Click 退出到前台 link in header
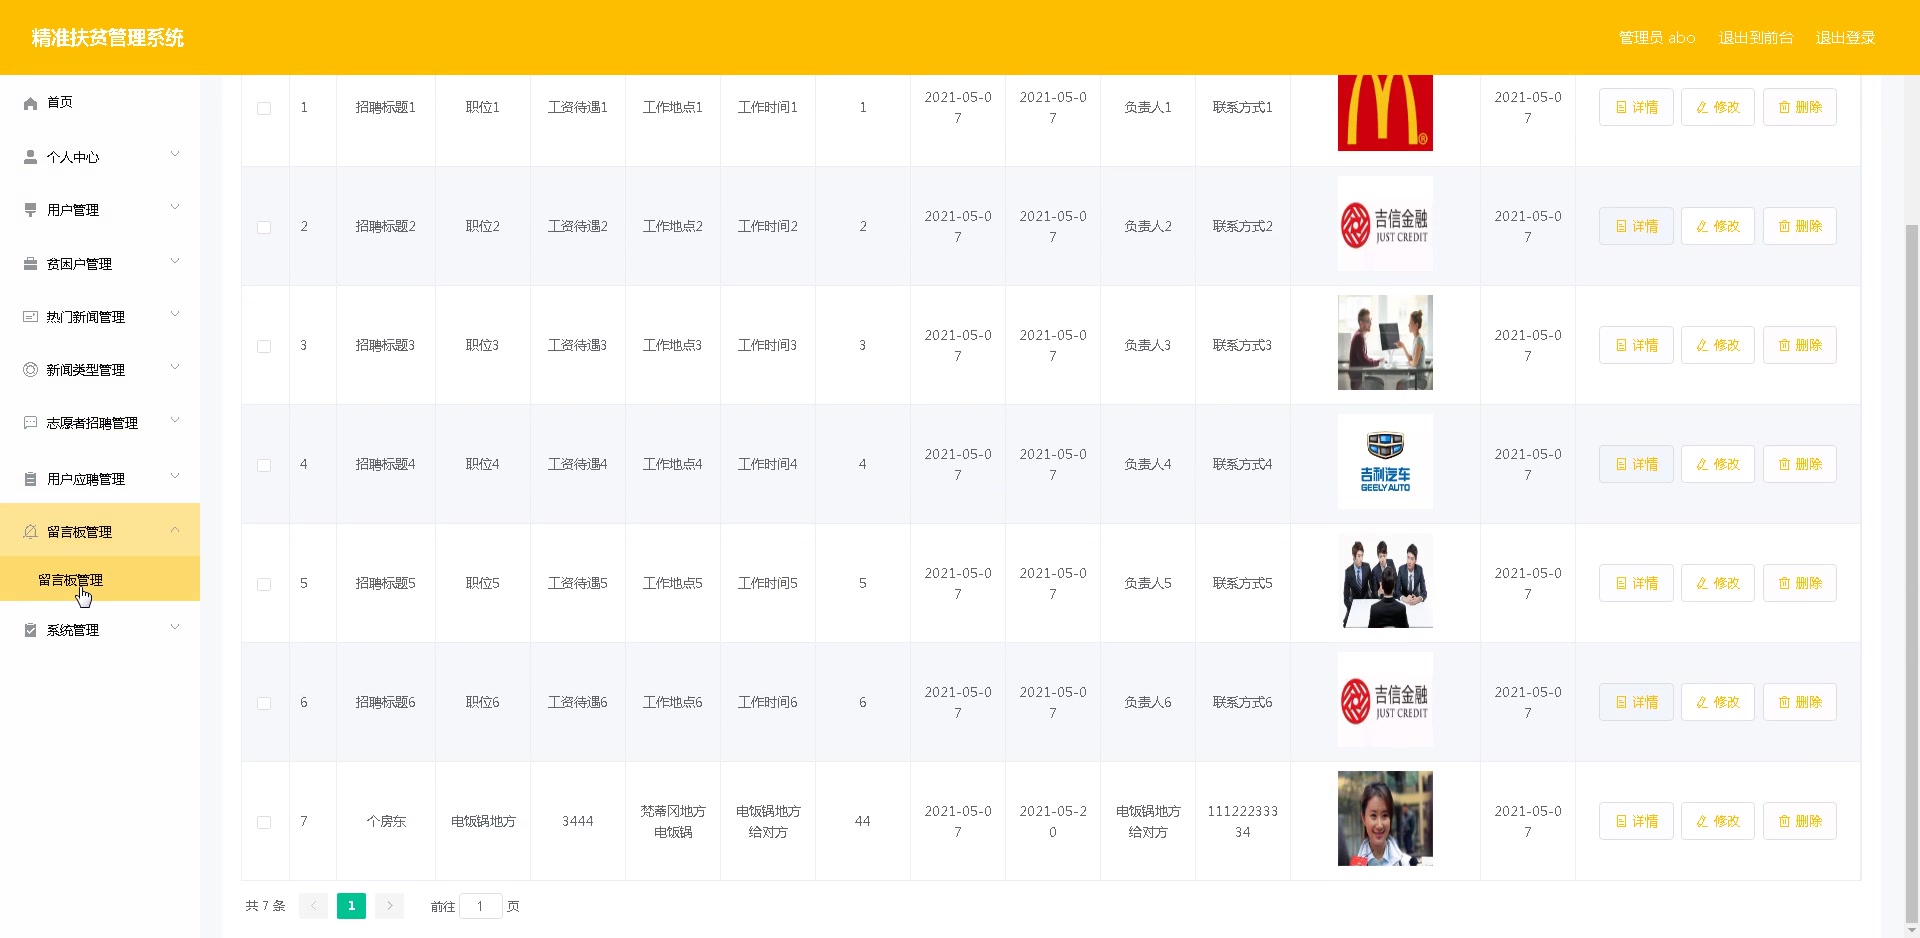The width and height of the screenshot is (1920, 938). point(1755,38)
